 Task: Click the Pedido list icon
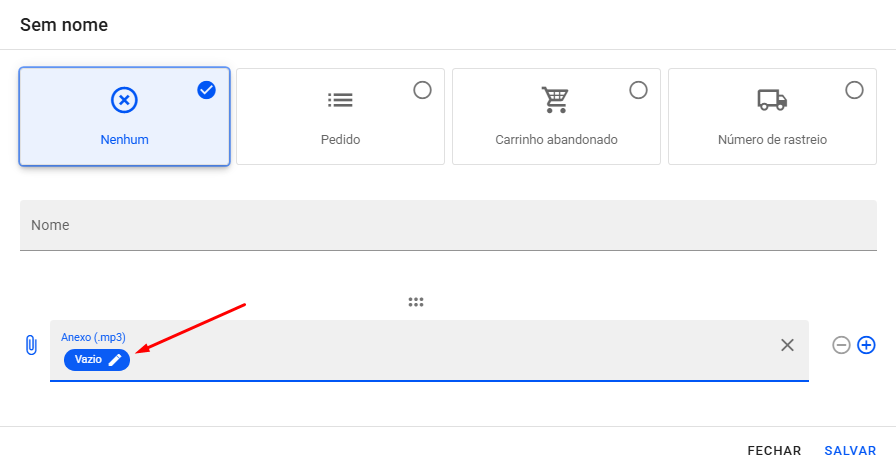340,100
